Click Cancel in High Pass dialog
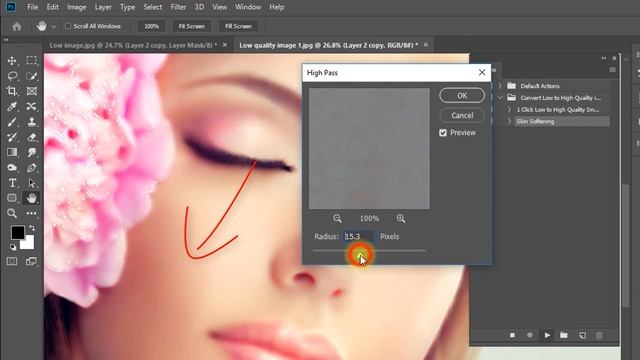 462,115
